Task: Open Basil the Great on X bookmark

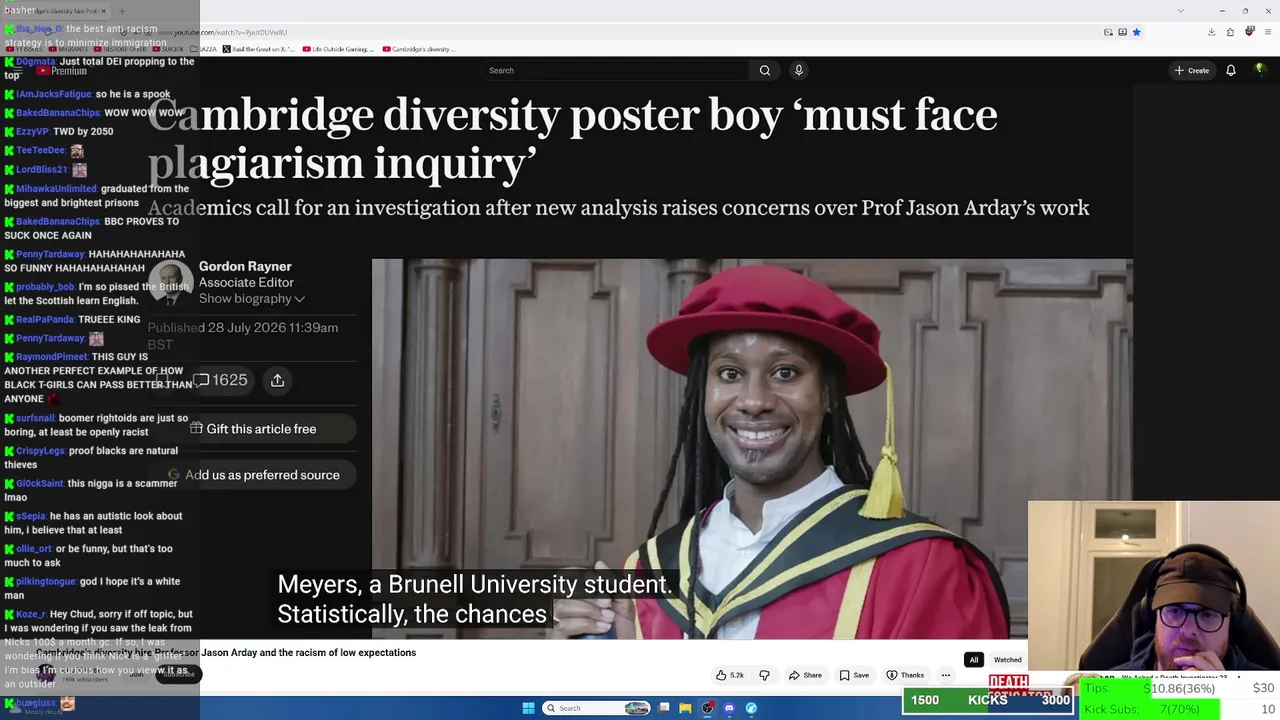Action: (259, 49)
